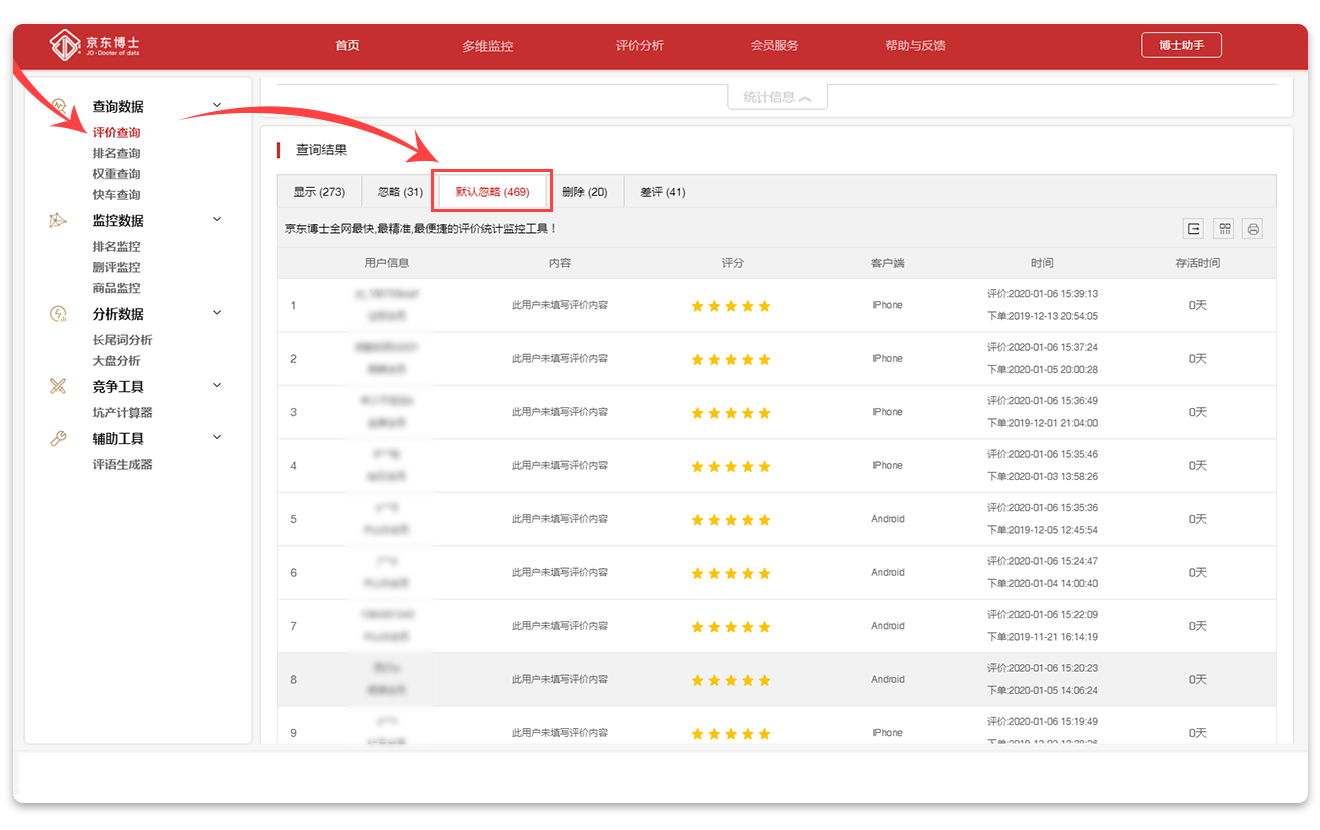Click review time 评价:2020-01-06 15:20:23
Image resolution: width=1320 pixels, height=830 pixels.
pos(1042,668)
